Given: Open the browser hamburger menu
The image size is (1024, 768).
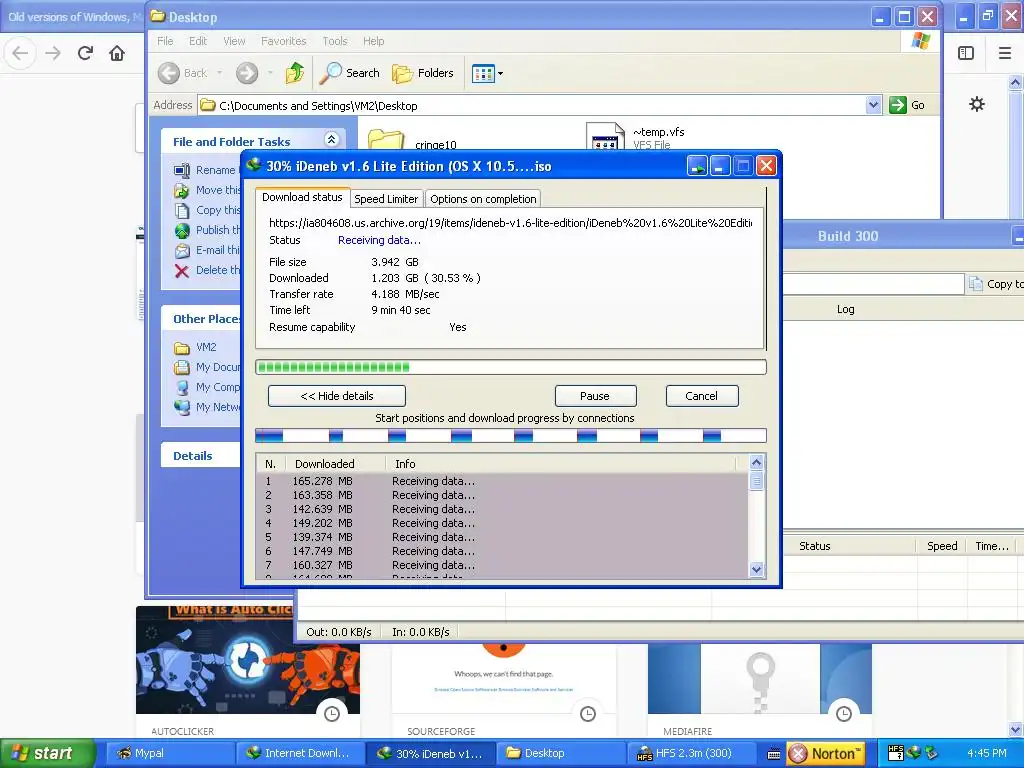Looking at the screenshot, I should [x=1005, y=53].
